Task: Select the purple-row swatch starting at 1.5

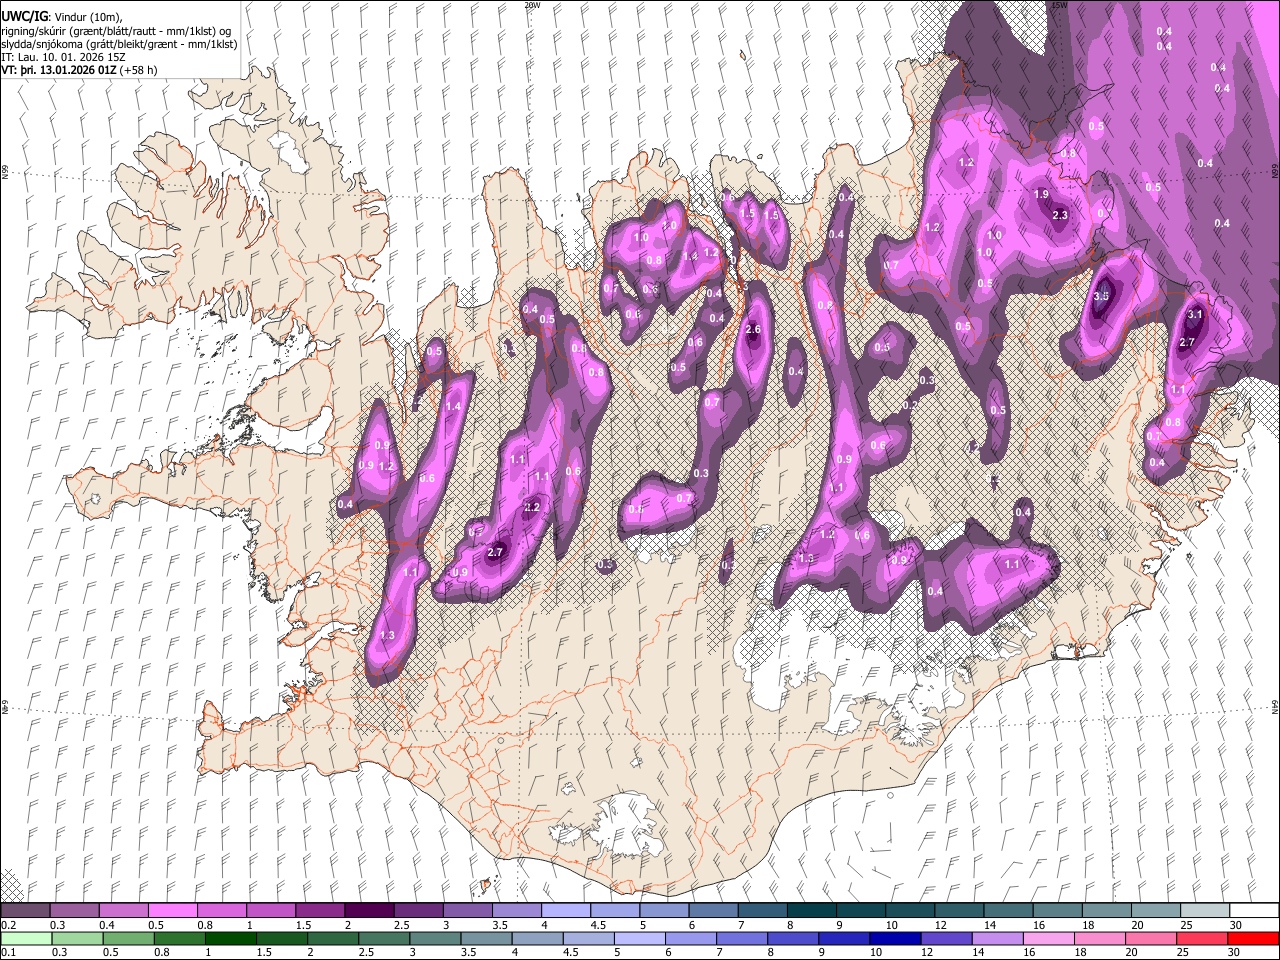Action: (320, 911)
